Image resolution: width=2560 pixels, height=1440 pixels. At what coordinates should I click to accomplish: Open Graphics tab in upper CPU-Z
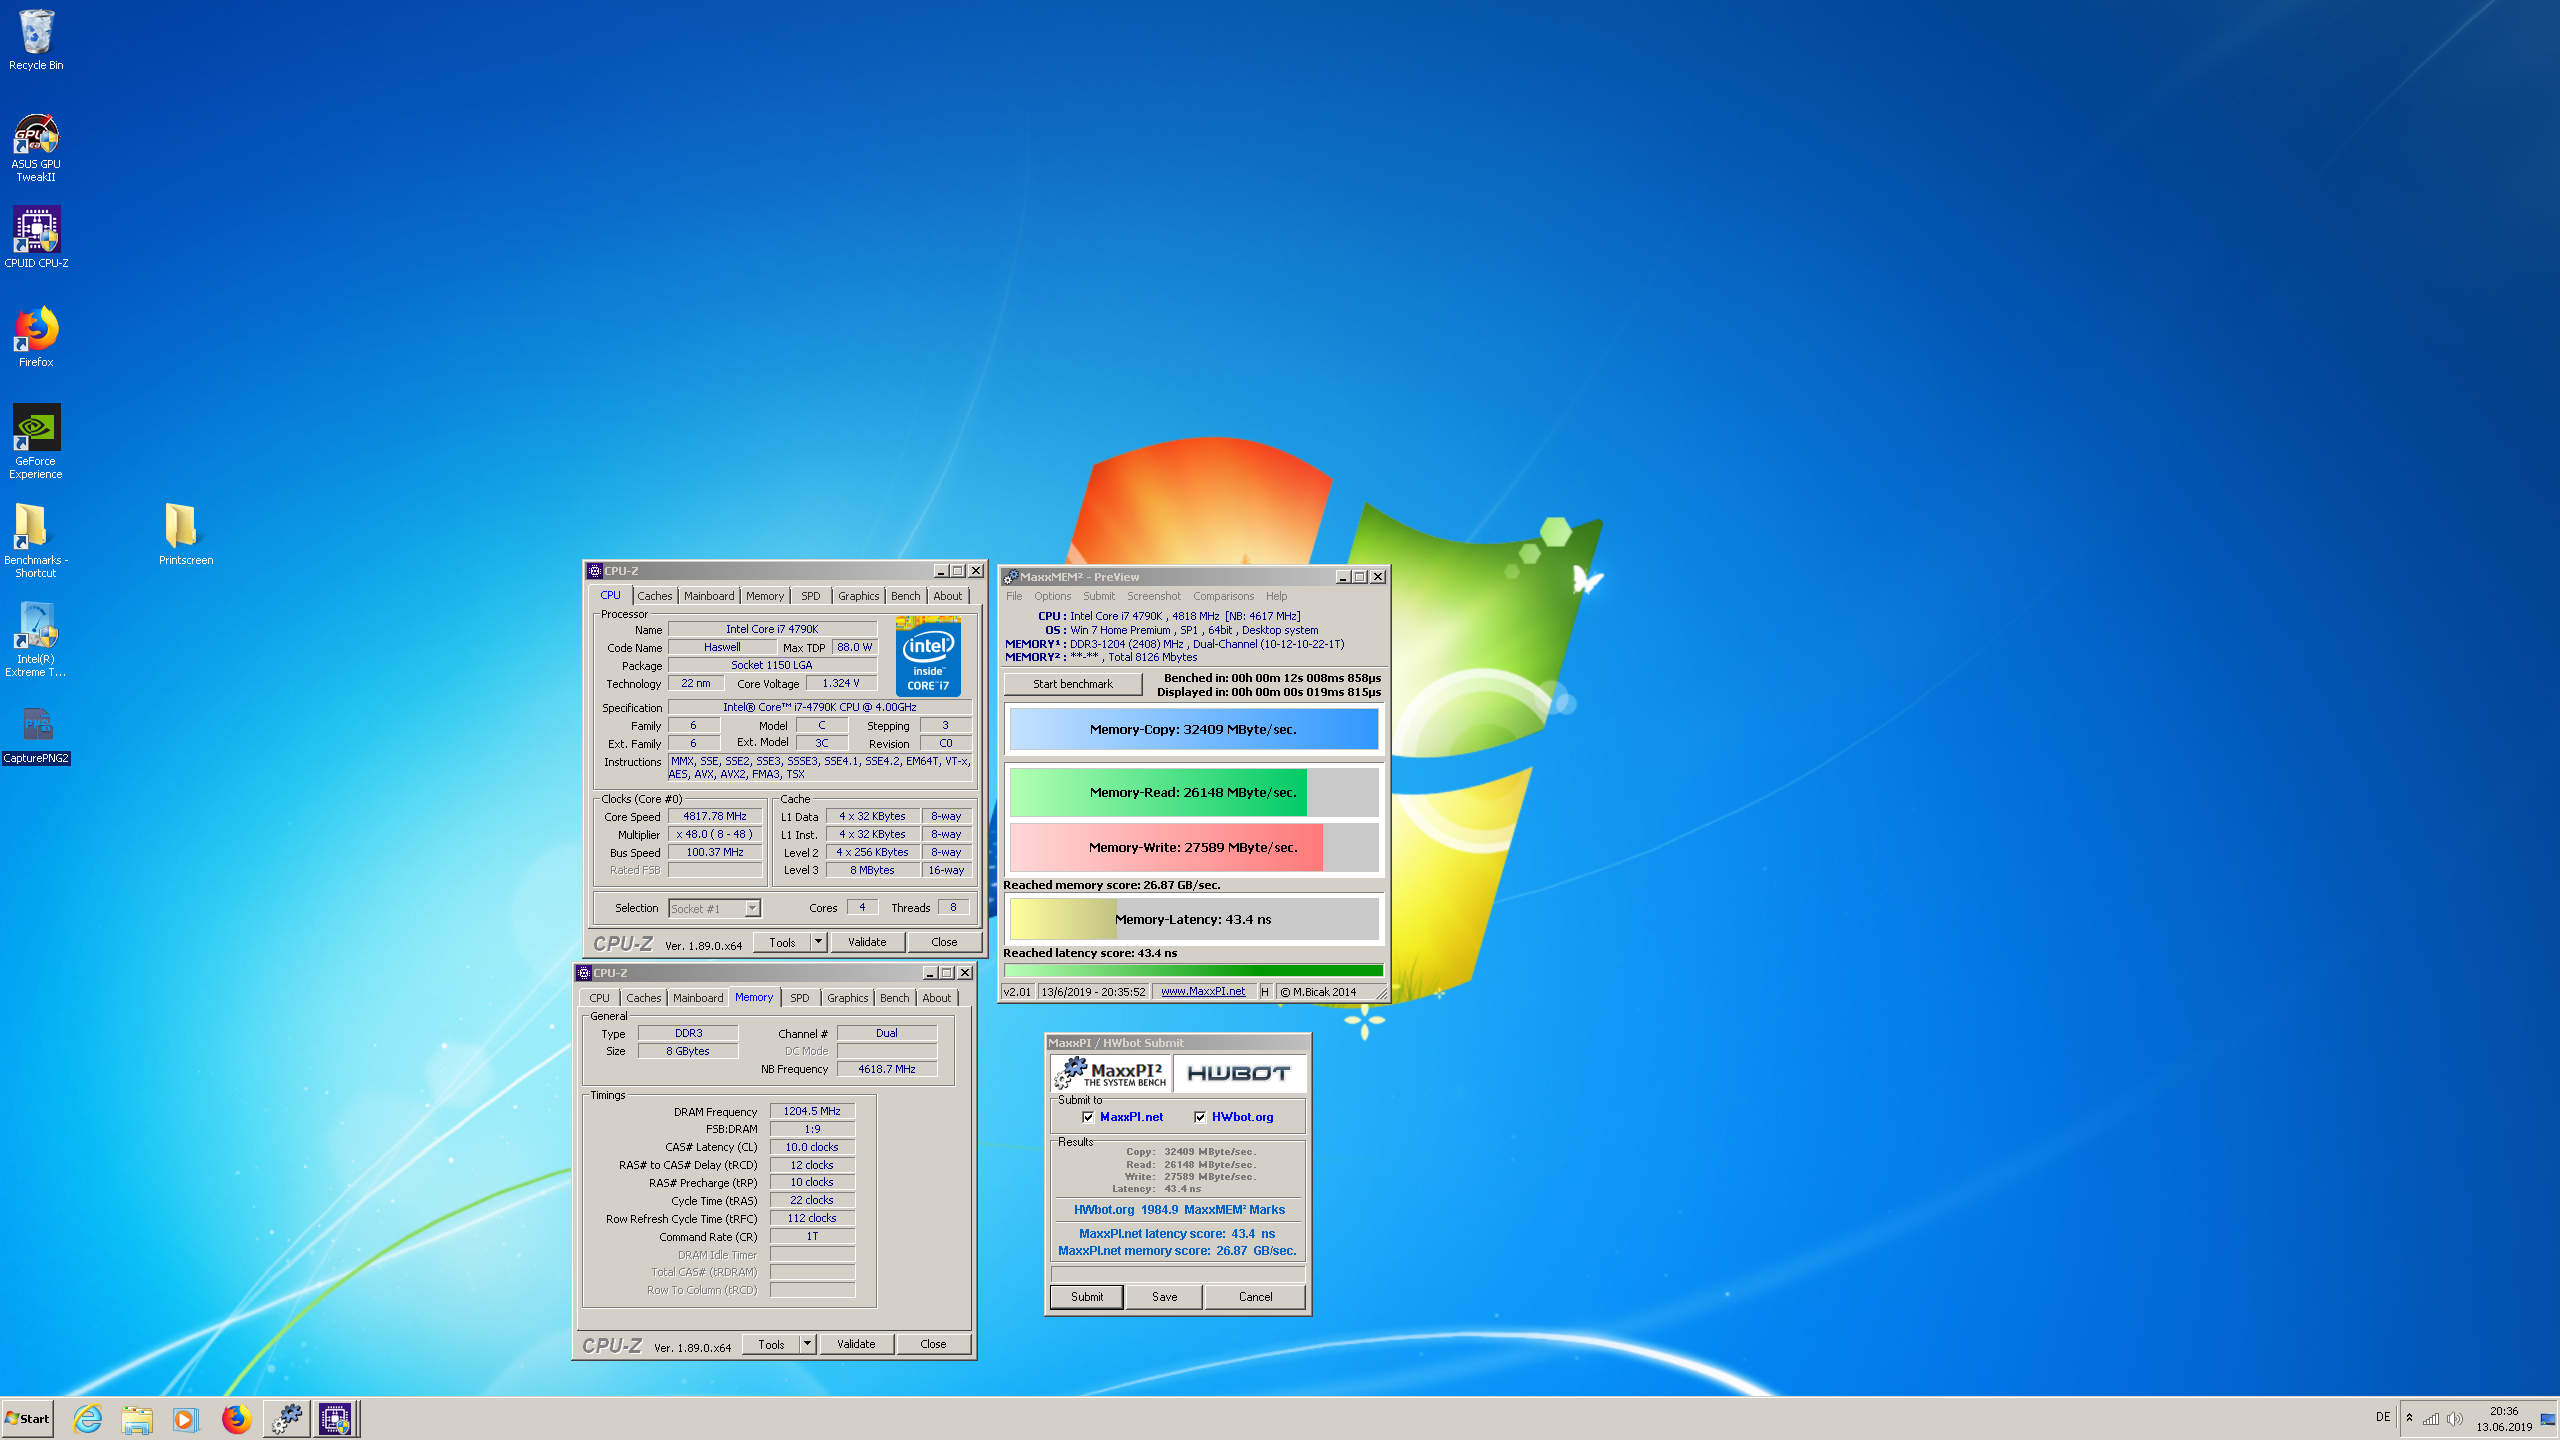point(859,596)
